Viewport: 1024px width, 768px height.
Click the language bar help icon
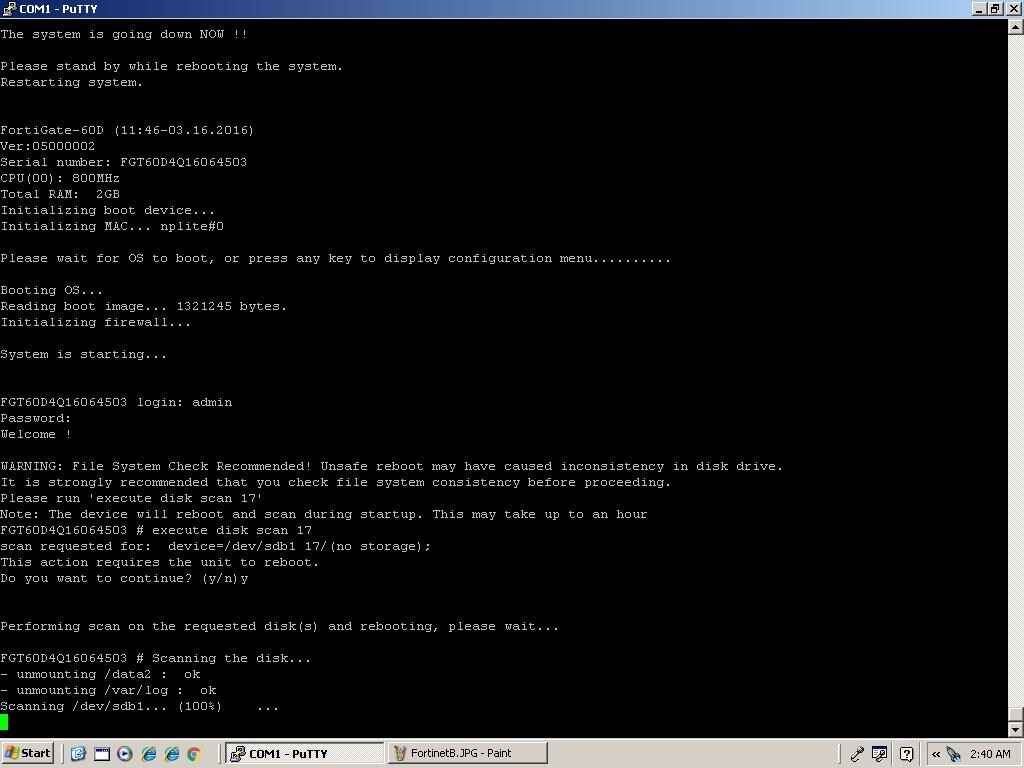(x=906, y=754)
